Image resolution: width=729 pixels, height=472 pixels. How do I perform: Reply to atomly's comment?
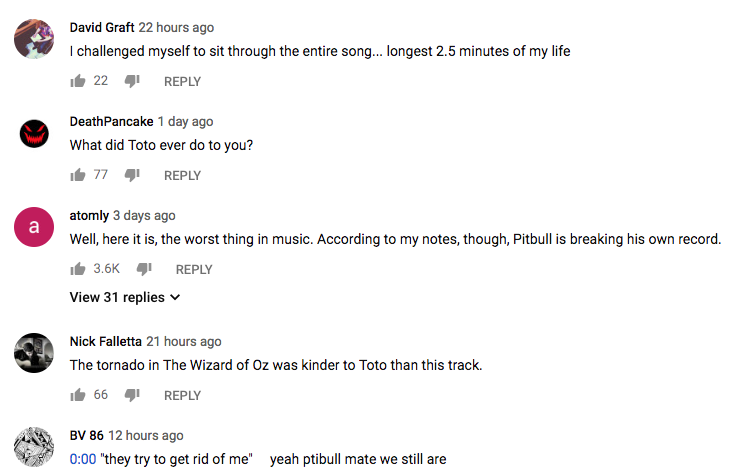194,269
